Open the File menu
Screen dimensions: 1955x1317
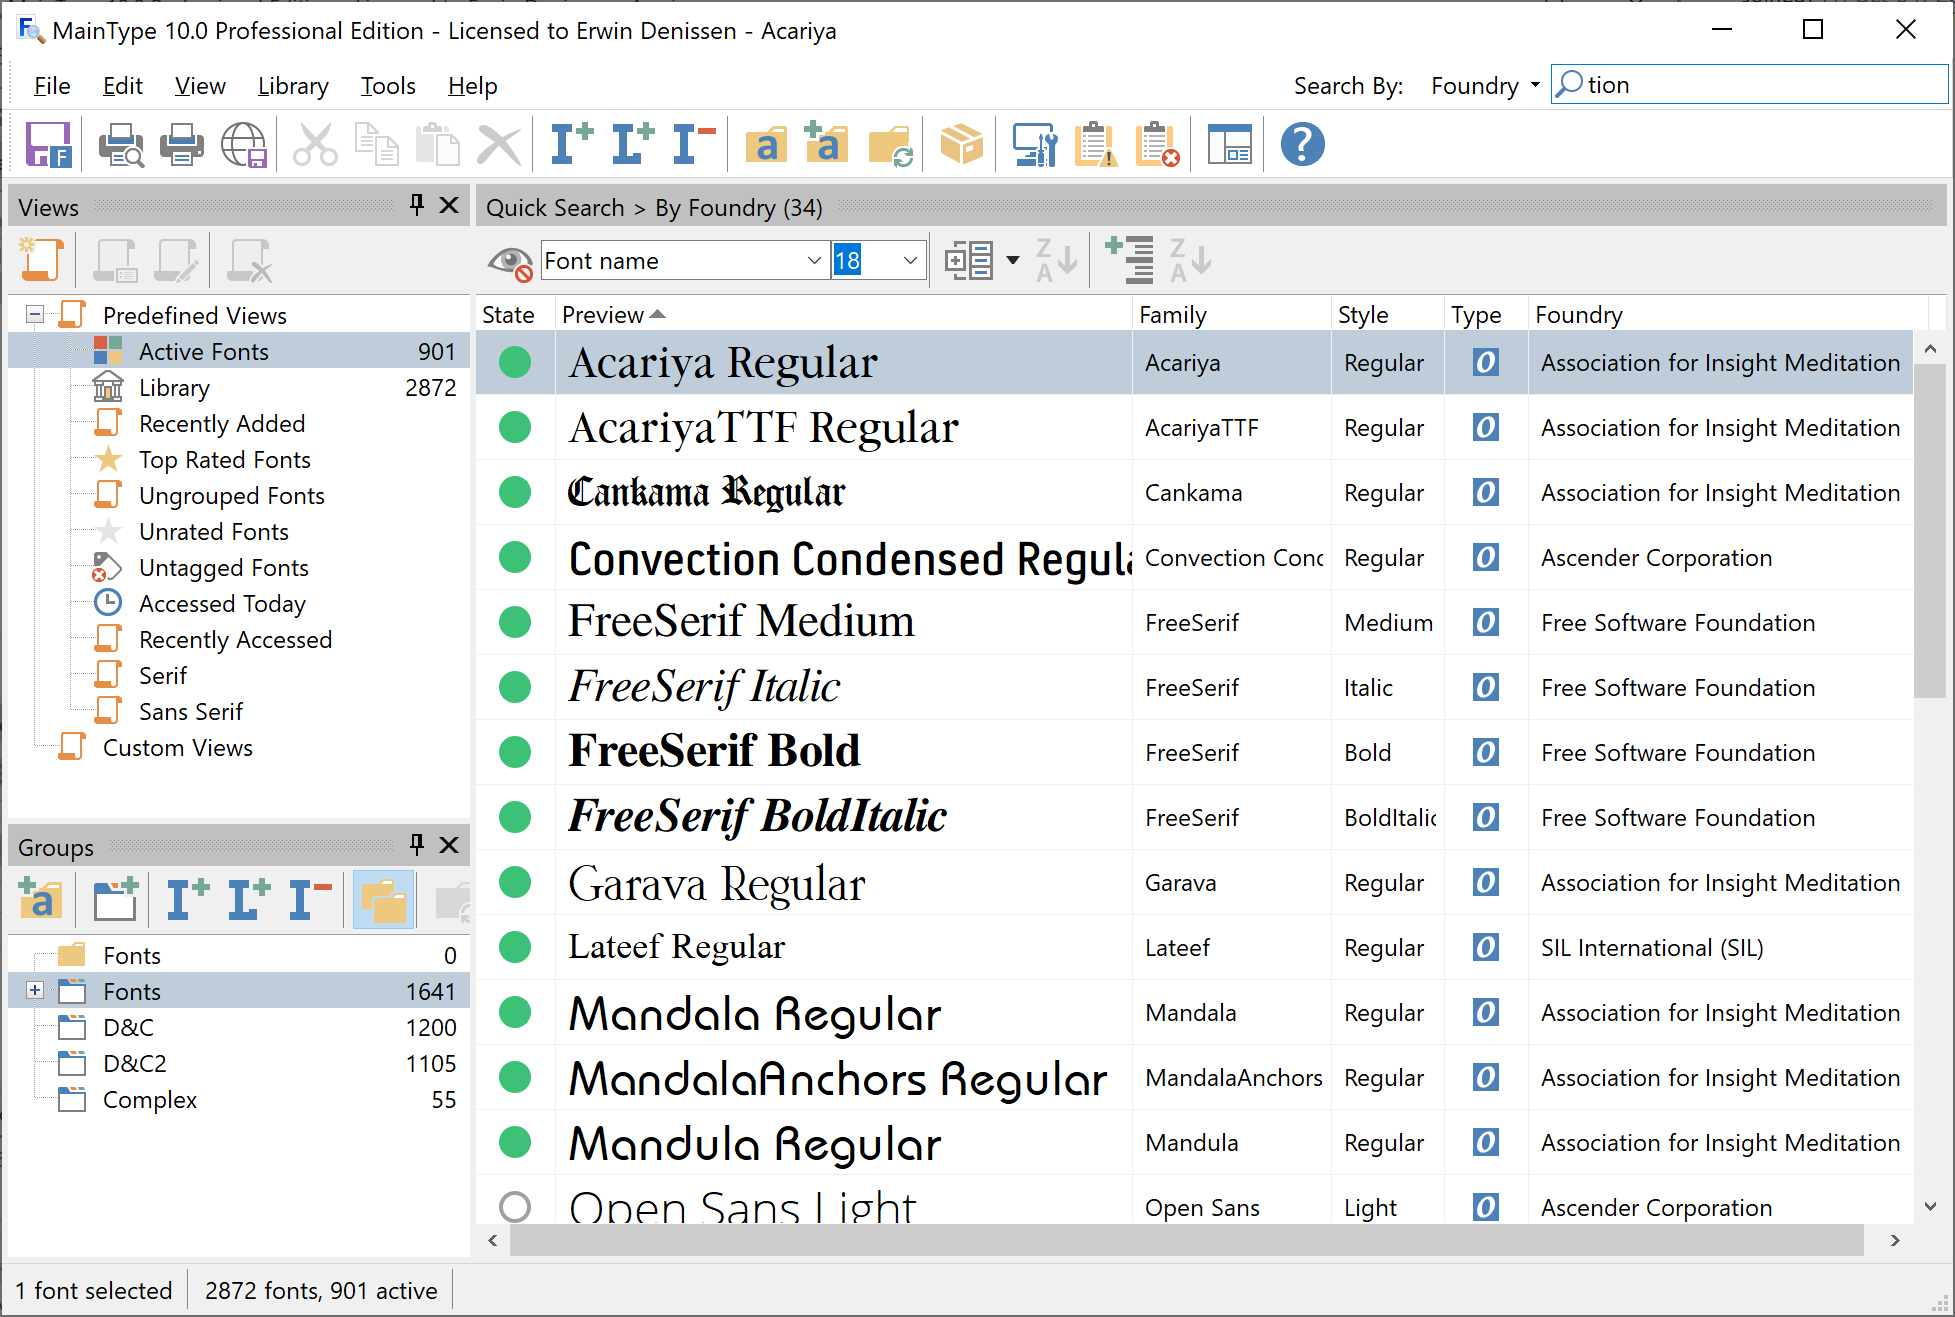[x=52, y=86]
